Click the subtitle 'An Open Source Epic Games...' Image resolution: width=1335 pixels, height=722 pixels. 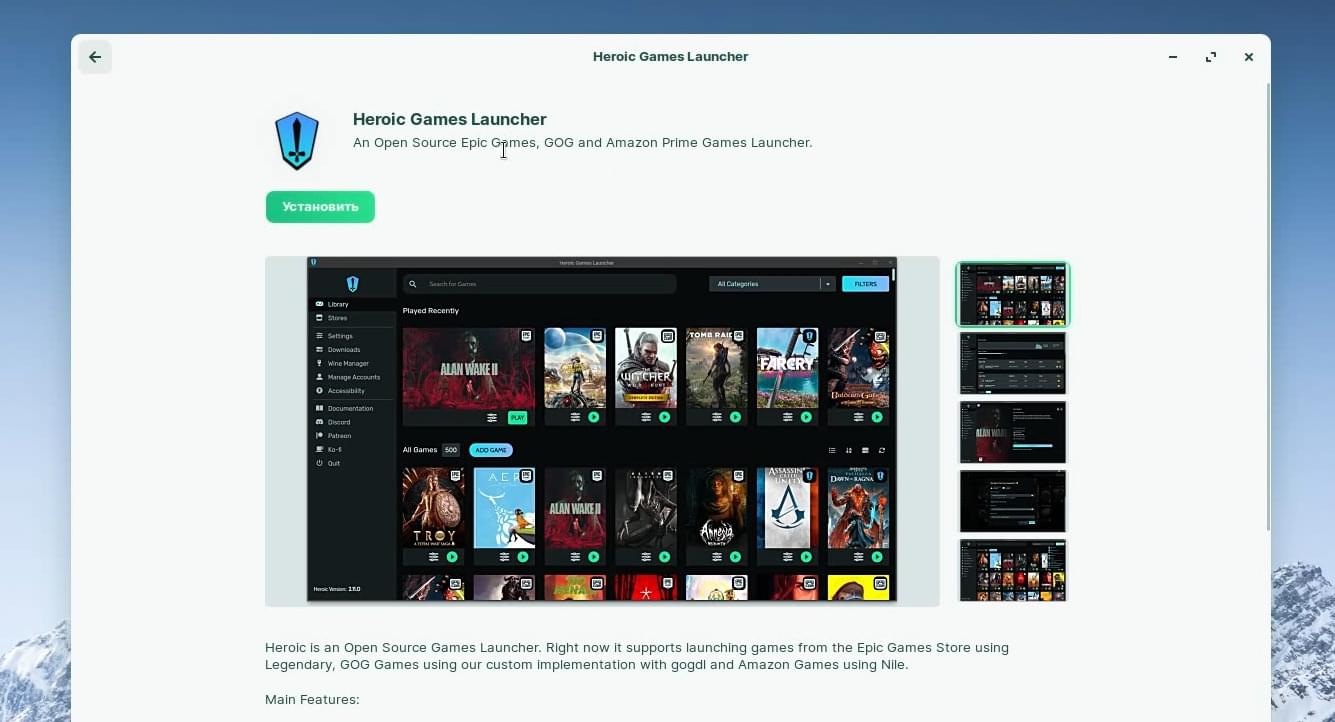pos(582,143)
